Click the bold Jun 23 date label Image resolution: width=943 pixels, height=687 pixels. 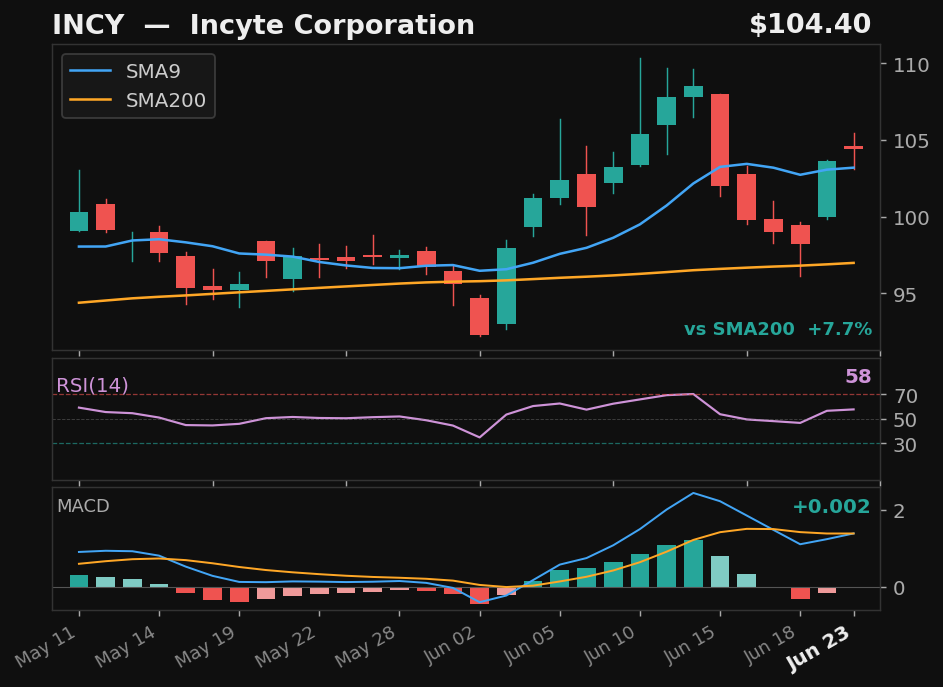[x=820, y=648]
